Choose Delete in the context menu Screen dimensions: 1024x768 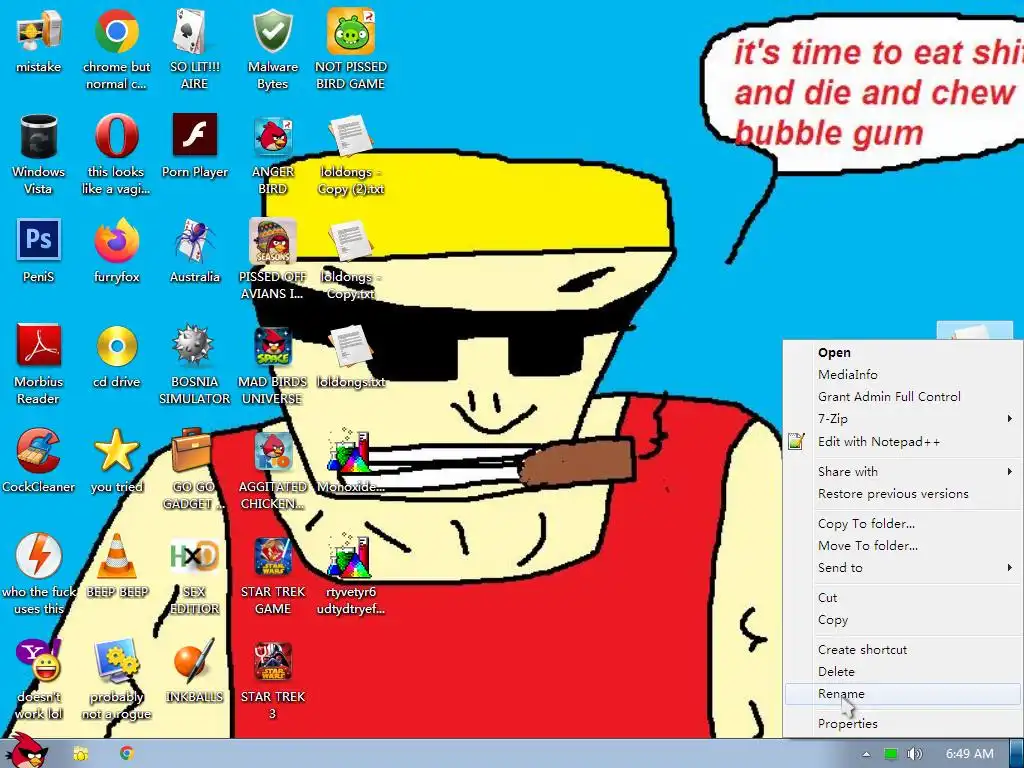click(902, 672)
